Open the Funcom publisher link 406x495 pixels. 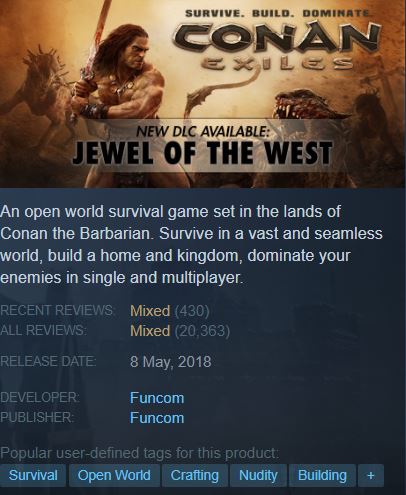coord(157,418)
